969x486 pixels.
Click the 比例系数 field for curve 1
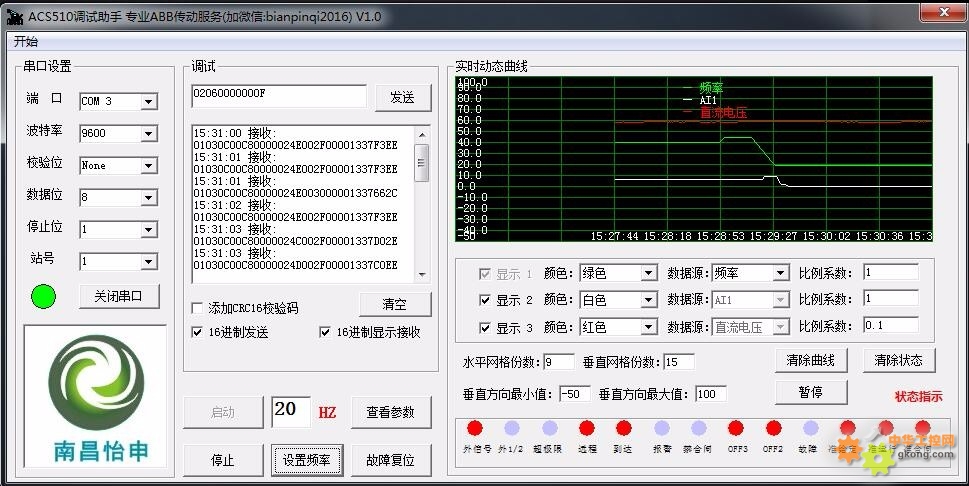(x=891, y=272)
